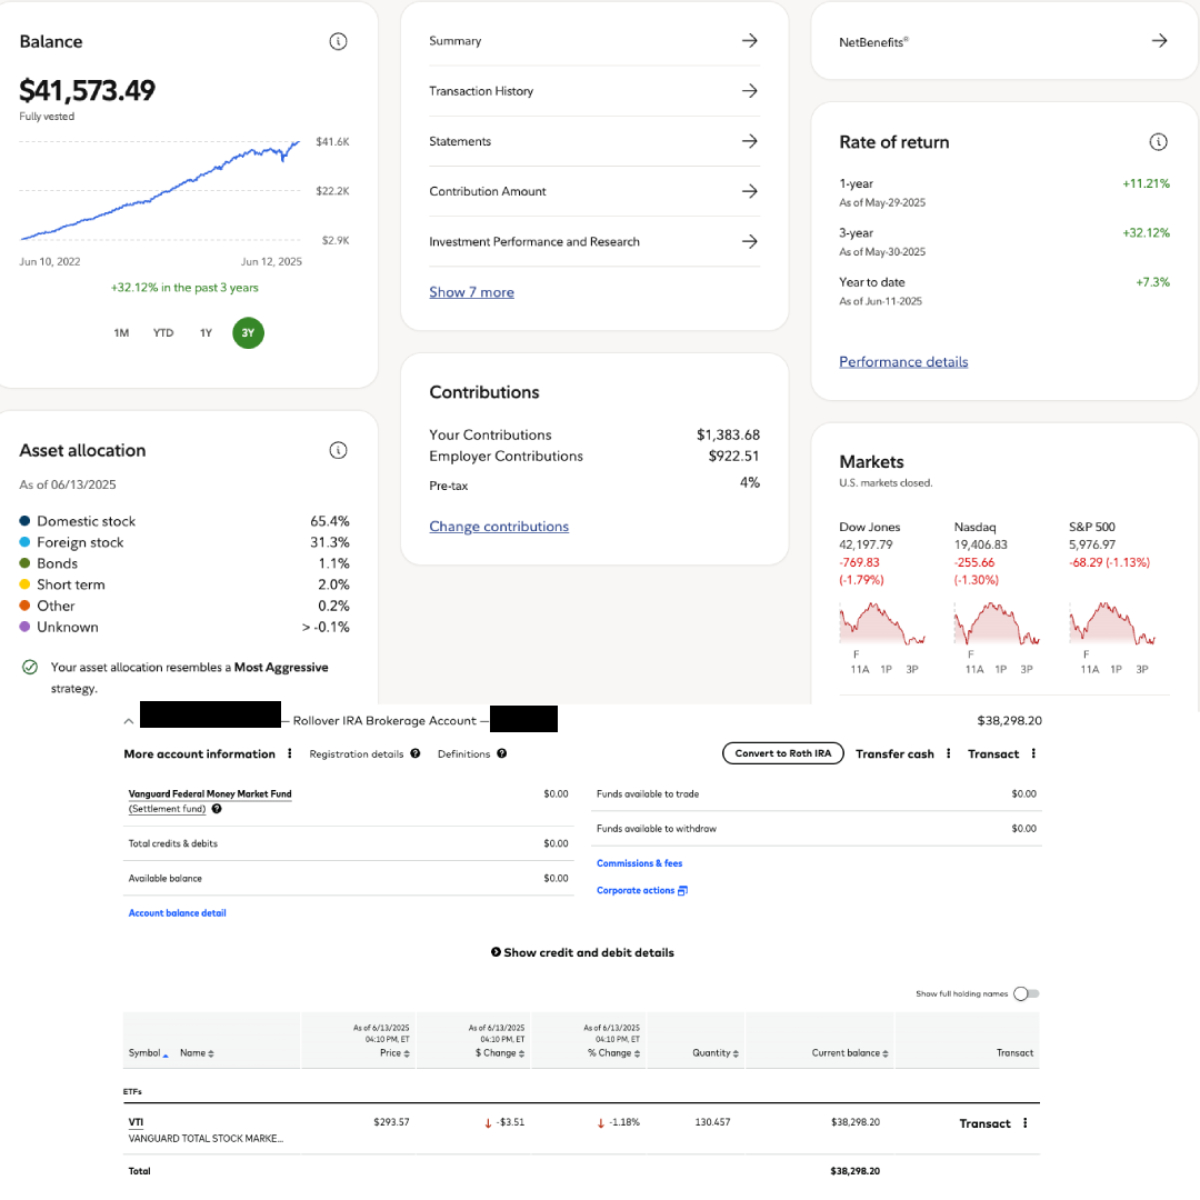Open the Asset allocation info icon

pyautogui.click(x=338, y=450)
